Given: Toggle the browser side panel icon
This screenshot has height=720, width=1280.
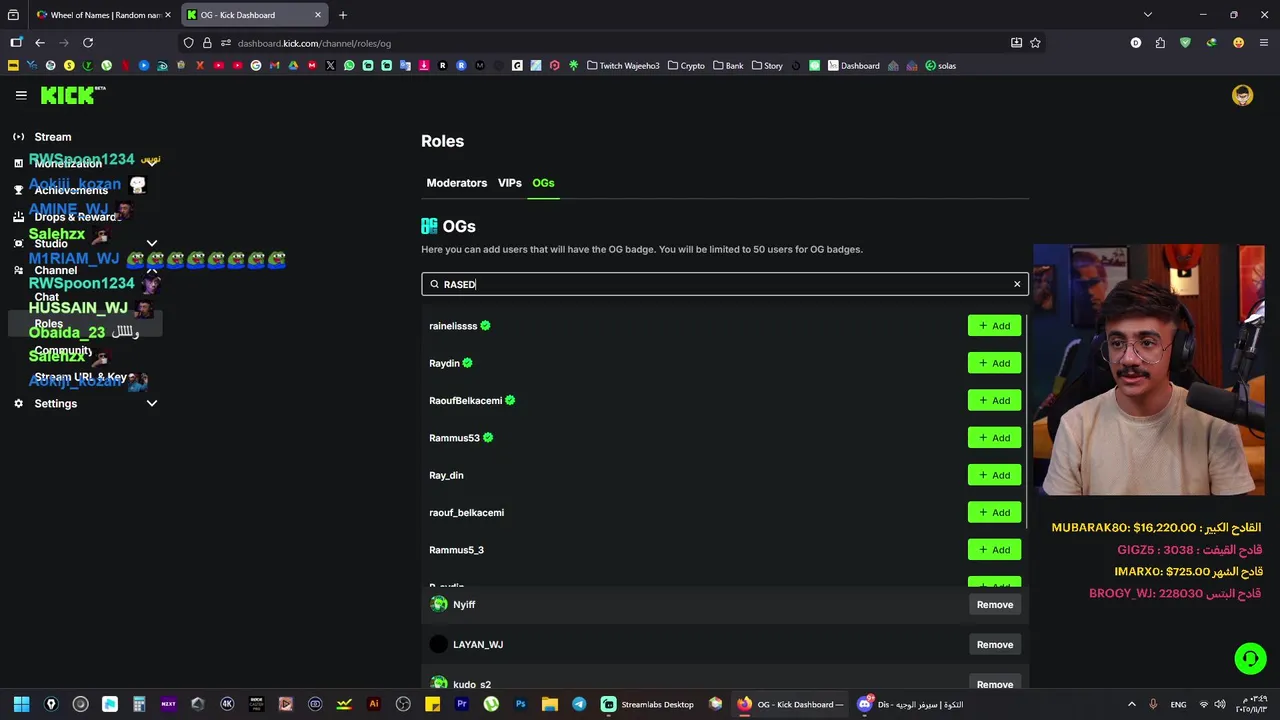Looking at the screenshot, I should click(x=15, y=43).
